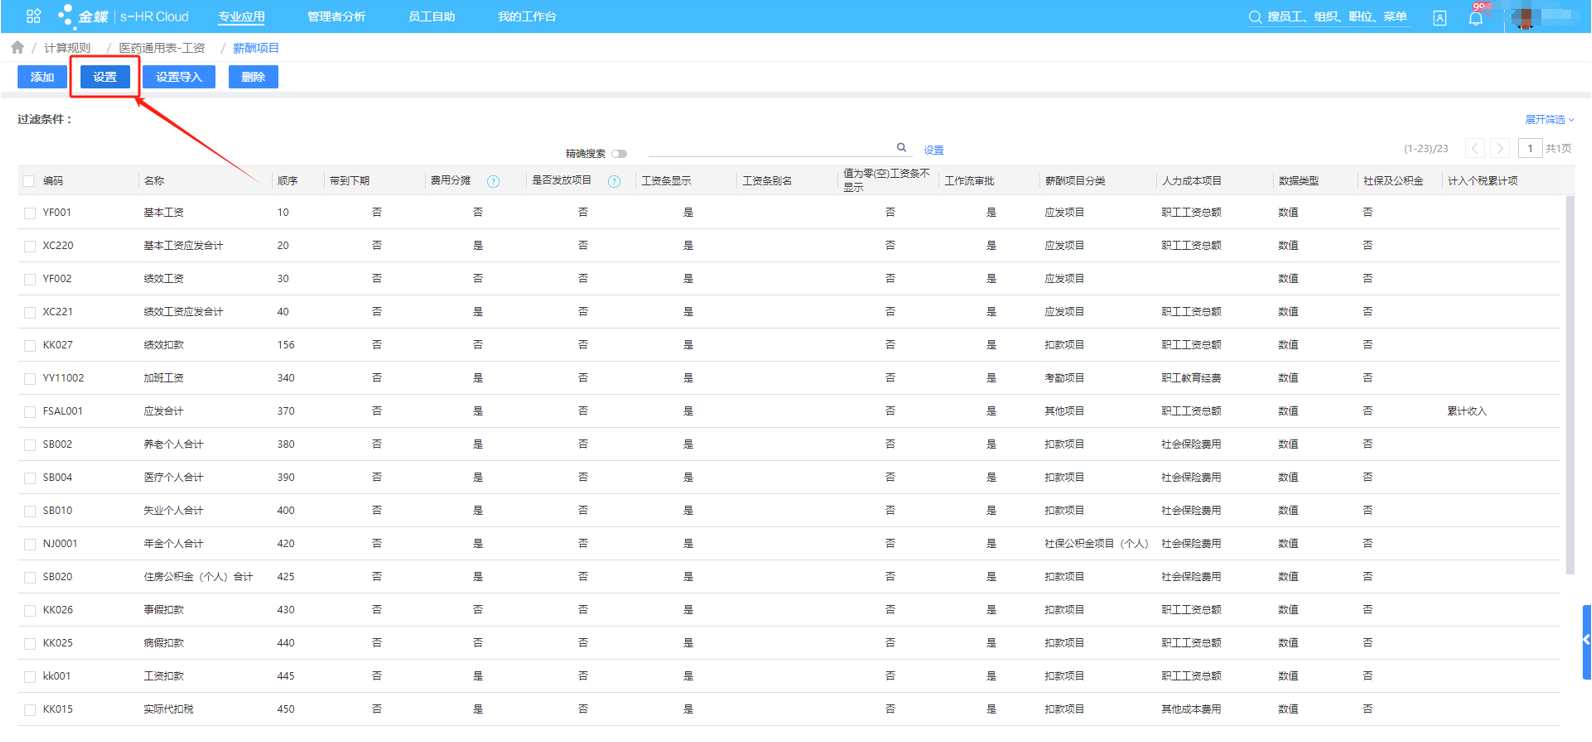Image resolution: width=1592 pixels, height=742 pixels.
Task: Select the 累计收入 cell
Action: (x=1467, y=411)
